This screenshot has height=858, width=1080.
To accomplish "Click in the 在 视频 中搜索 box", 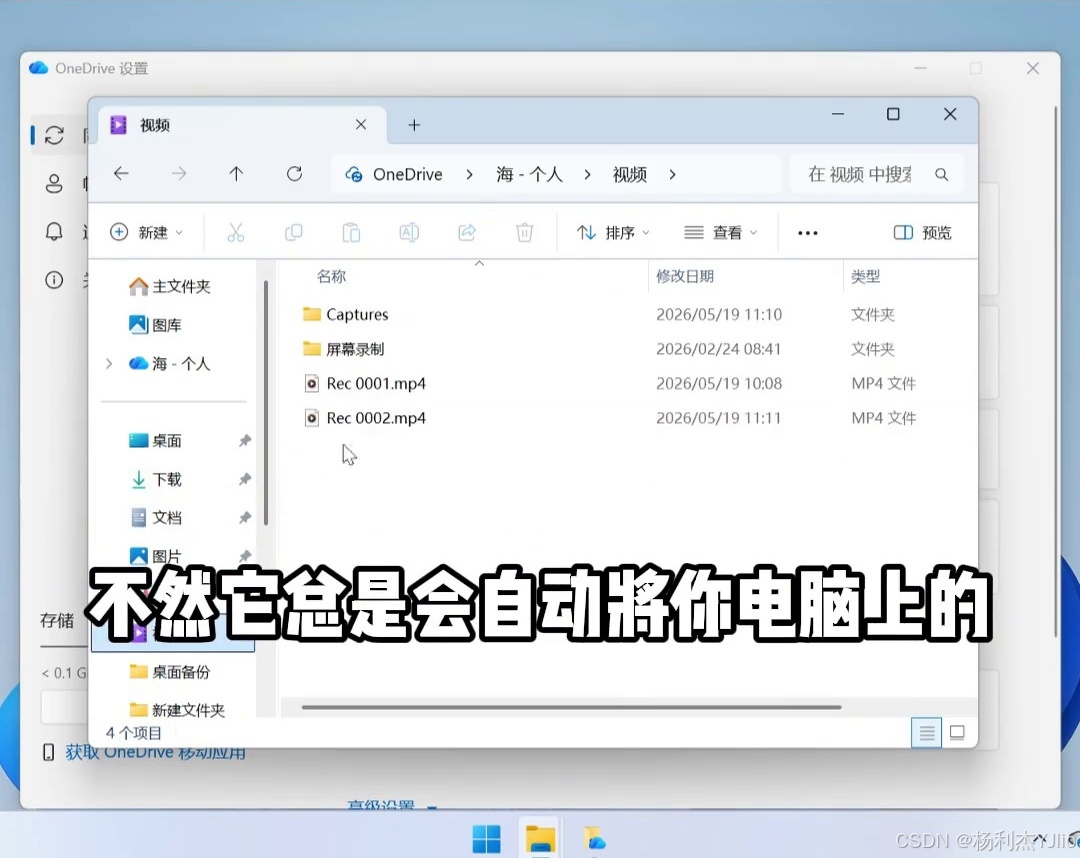I will [x=876, y=174].
